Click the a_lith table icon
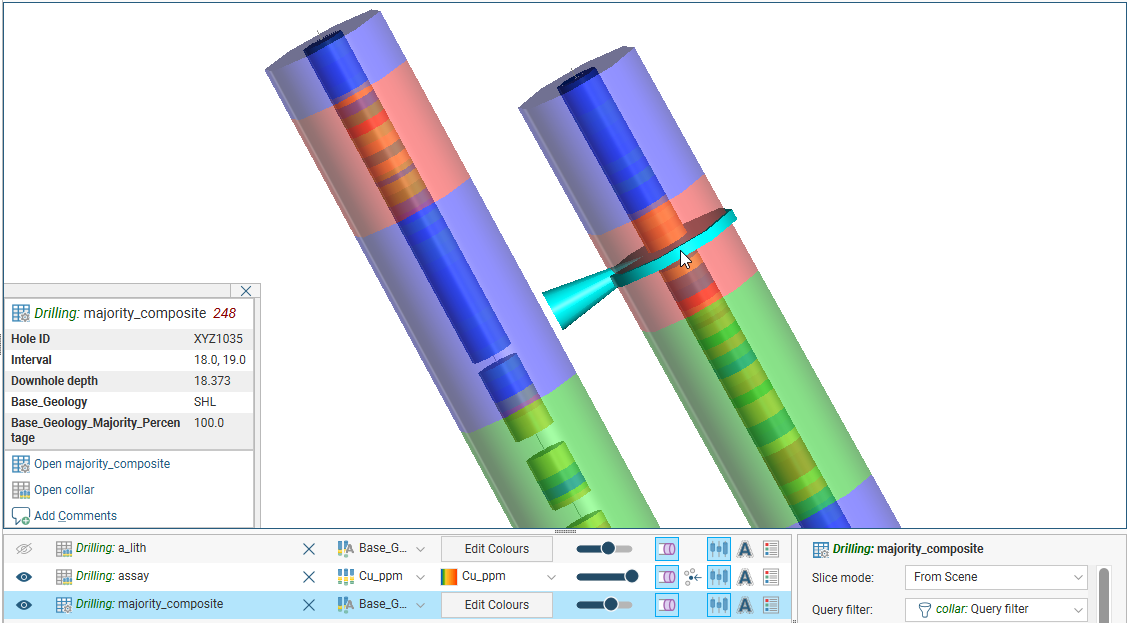Screen dimensions: 1127x623 [x=64, y=549]
